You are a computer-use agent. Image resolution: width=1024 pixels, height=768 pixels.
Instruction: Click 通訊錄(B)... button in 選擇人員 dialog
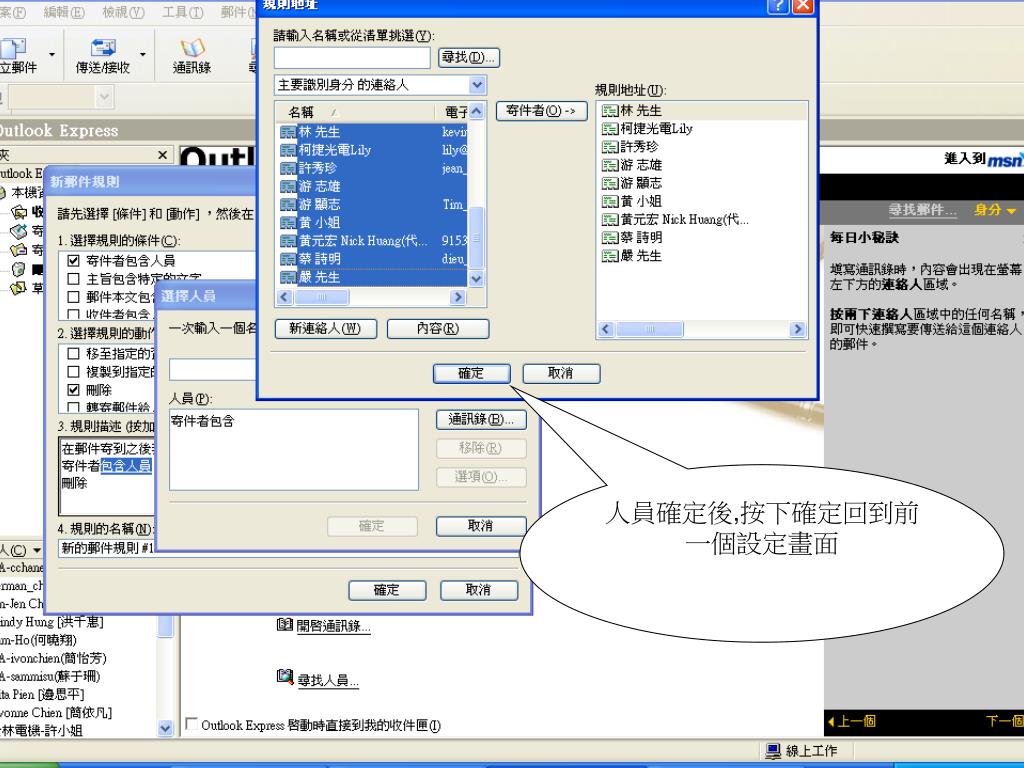click(x=481, y=420)
